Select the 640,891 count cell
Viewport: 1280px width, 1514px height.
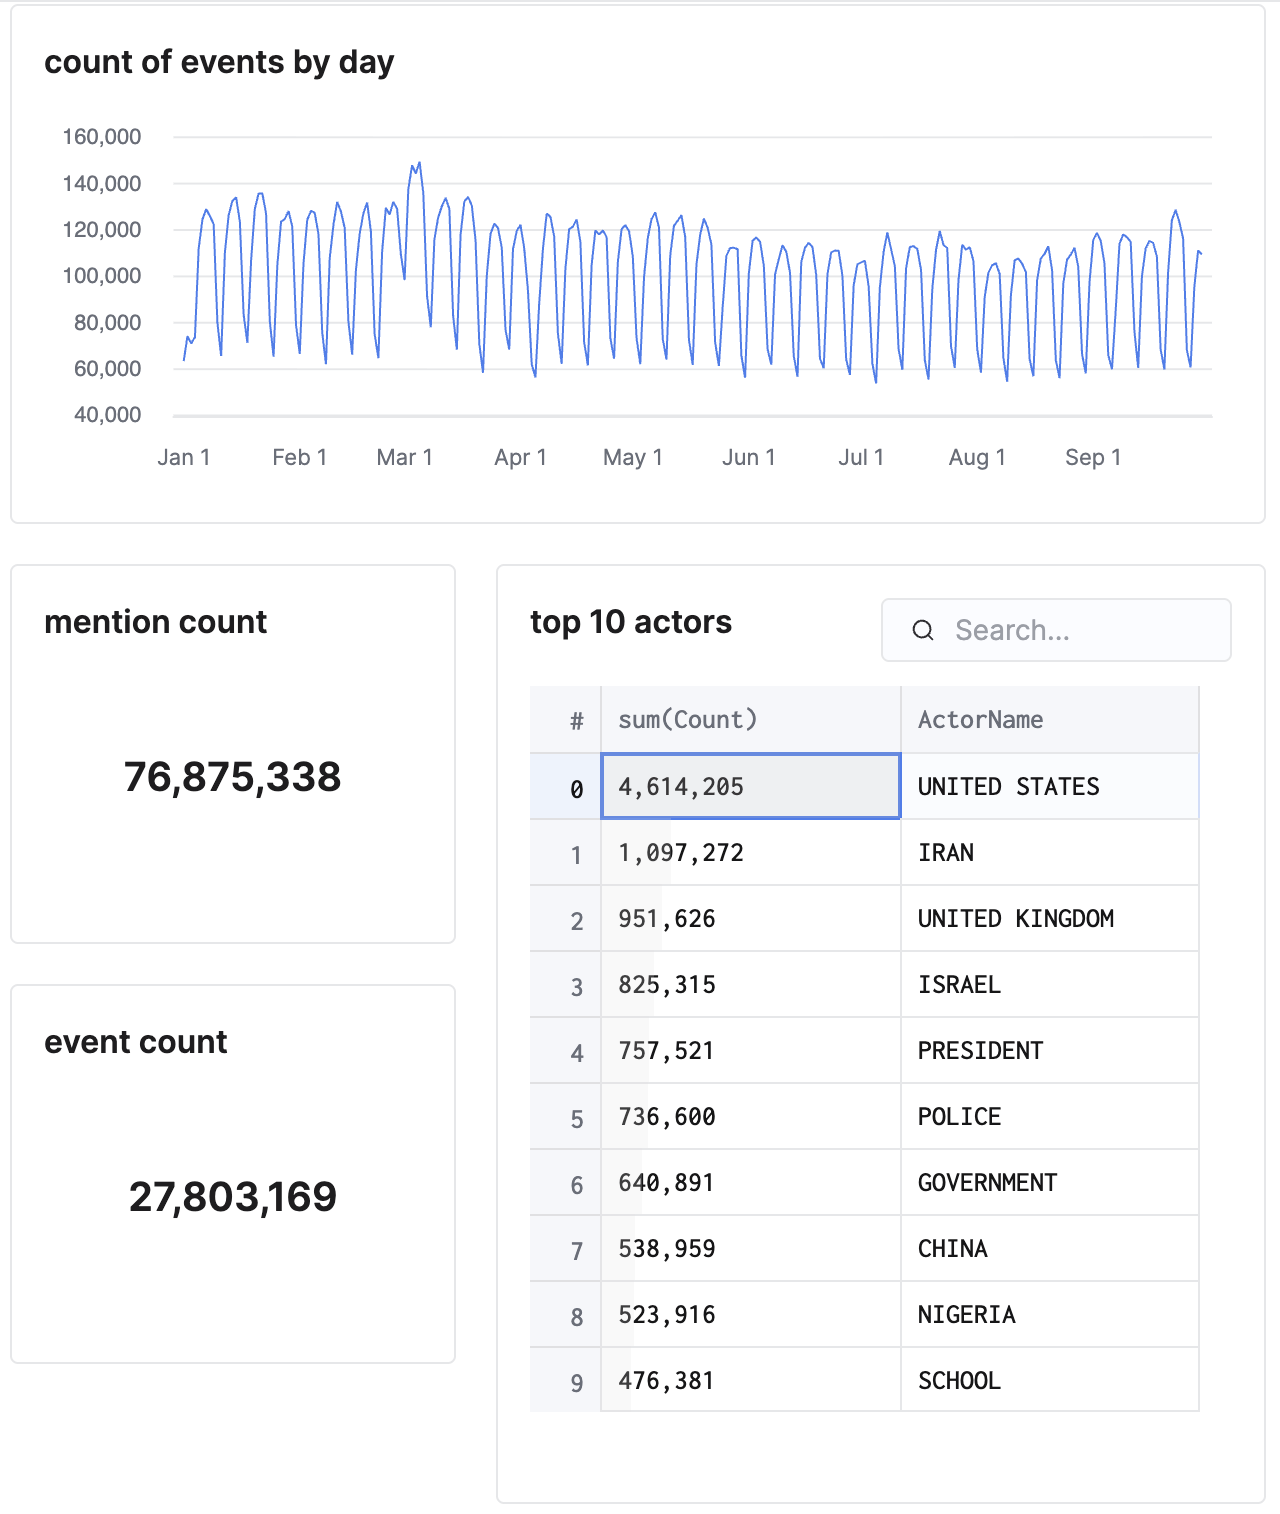pyautogui.click(x=751, y=1182)
